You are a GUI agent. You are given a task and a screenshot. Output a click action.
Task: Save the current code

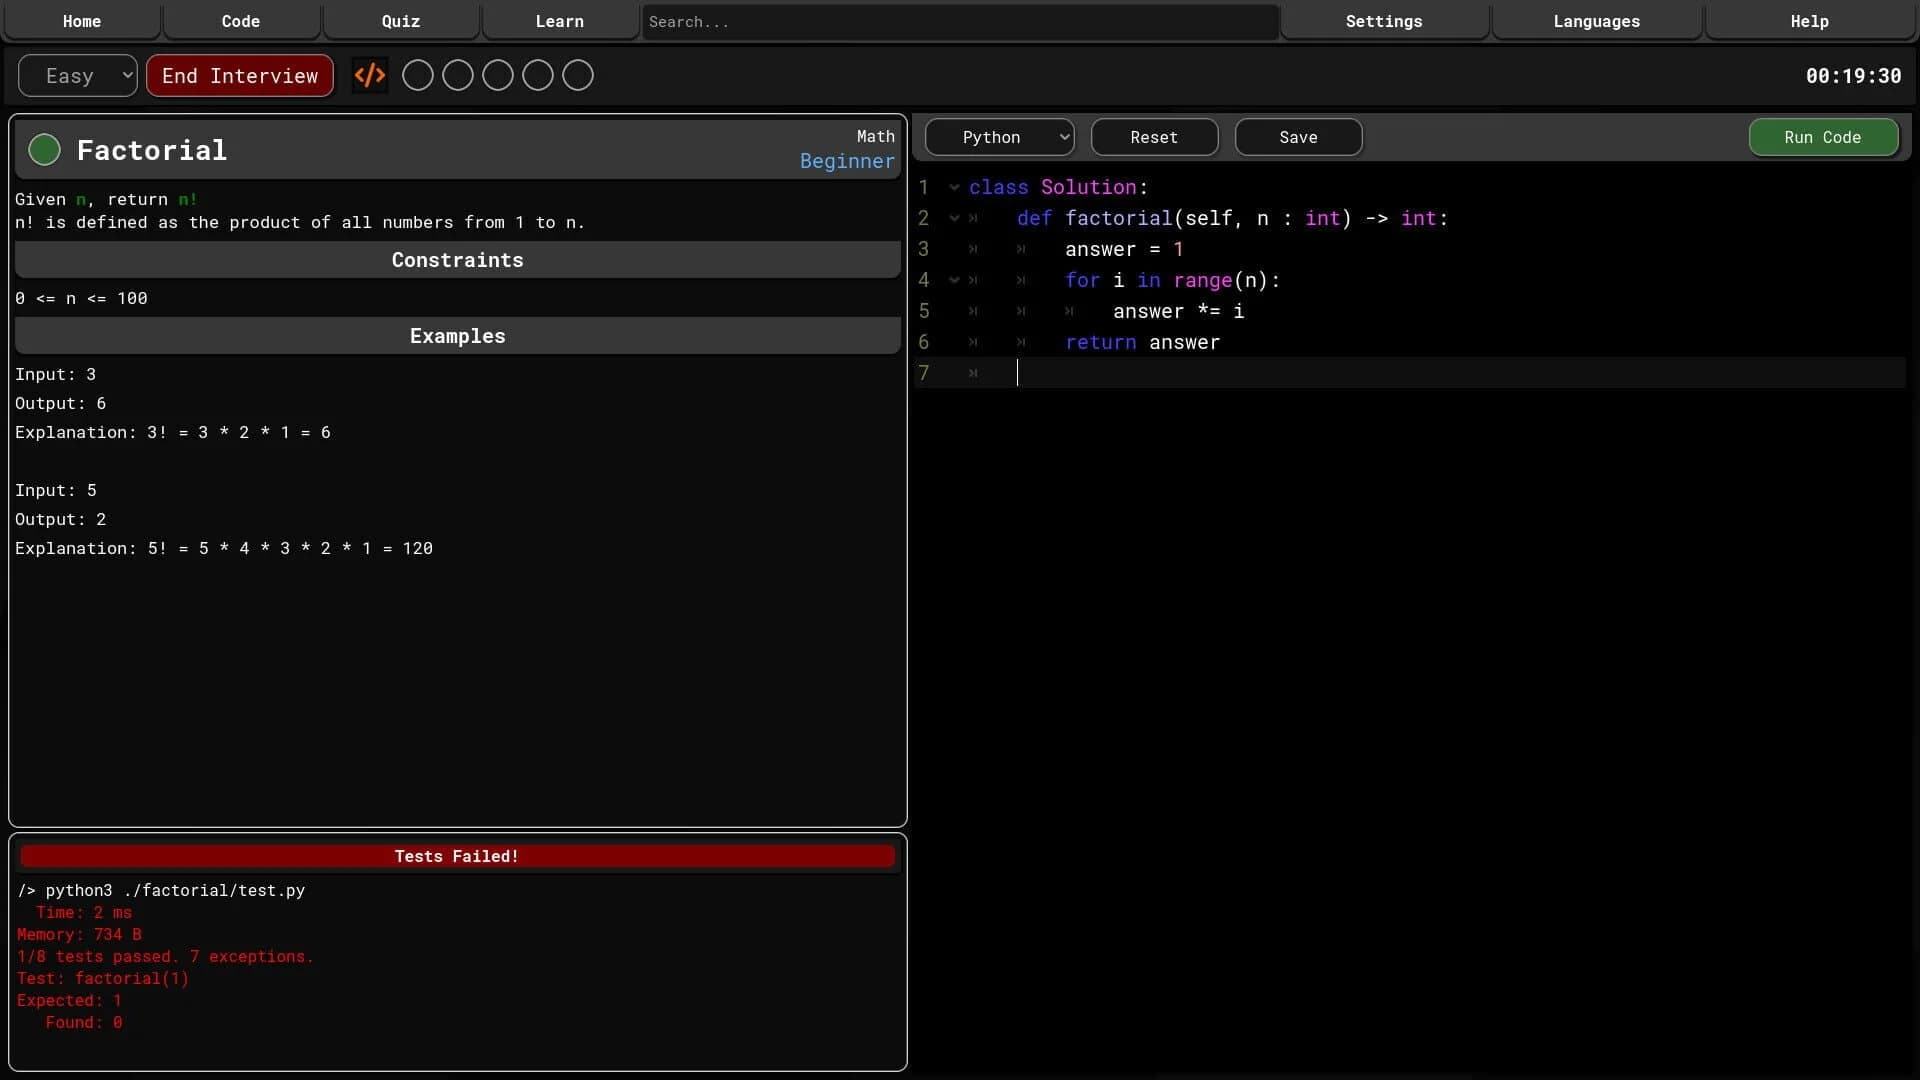click(x=1298, y=137)
